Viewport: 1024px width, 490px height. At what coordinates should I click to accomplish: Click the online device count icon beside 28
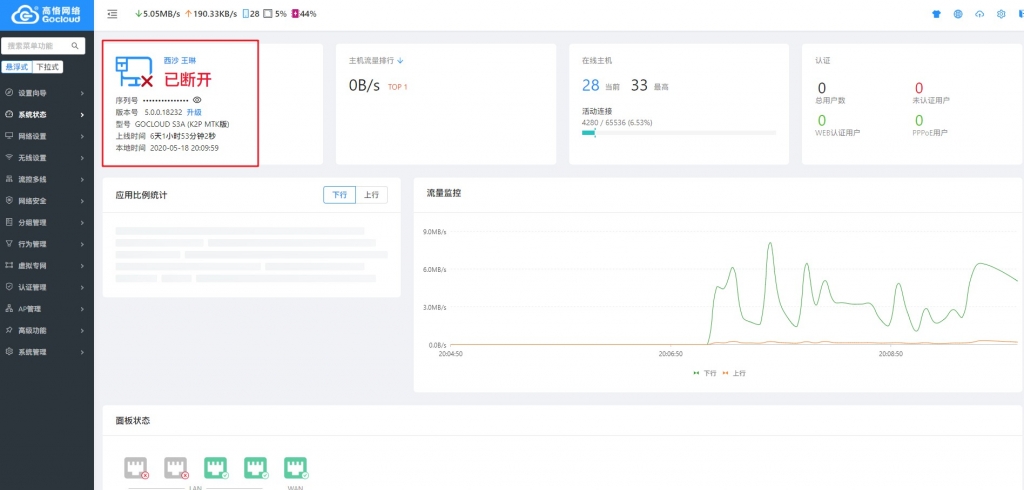pos(246,14)
